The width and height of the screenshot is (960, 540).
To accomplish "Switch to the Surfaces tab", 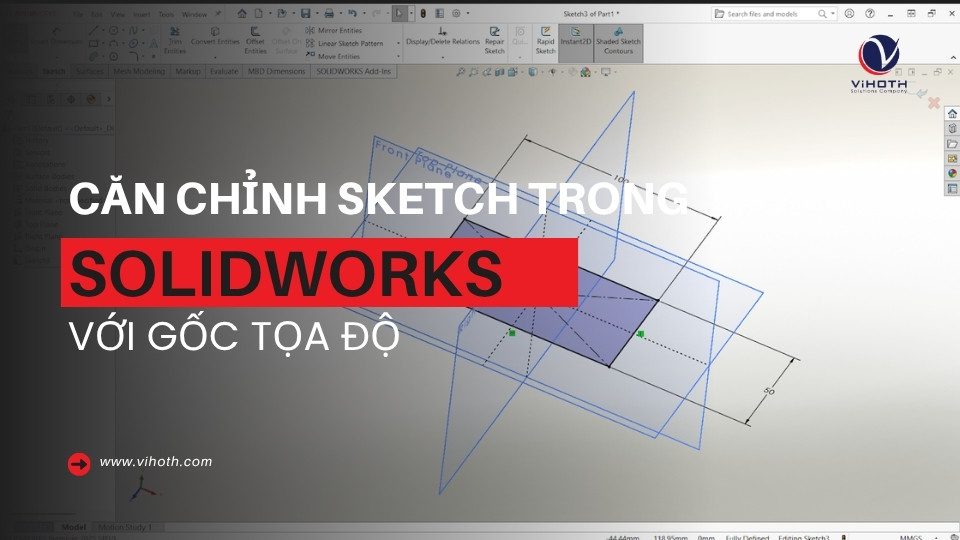I will point(89,72).
